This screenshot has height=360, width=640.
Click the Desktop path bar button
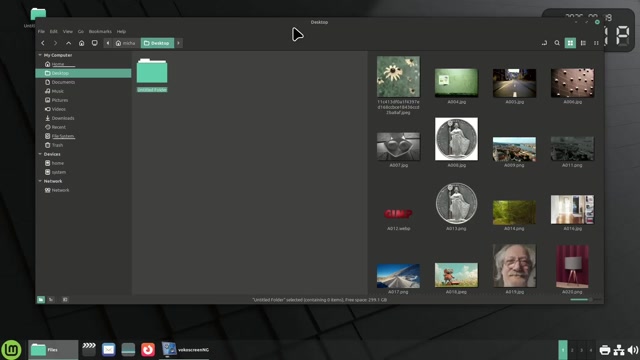[158, 43]
